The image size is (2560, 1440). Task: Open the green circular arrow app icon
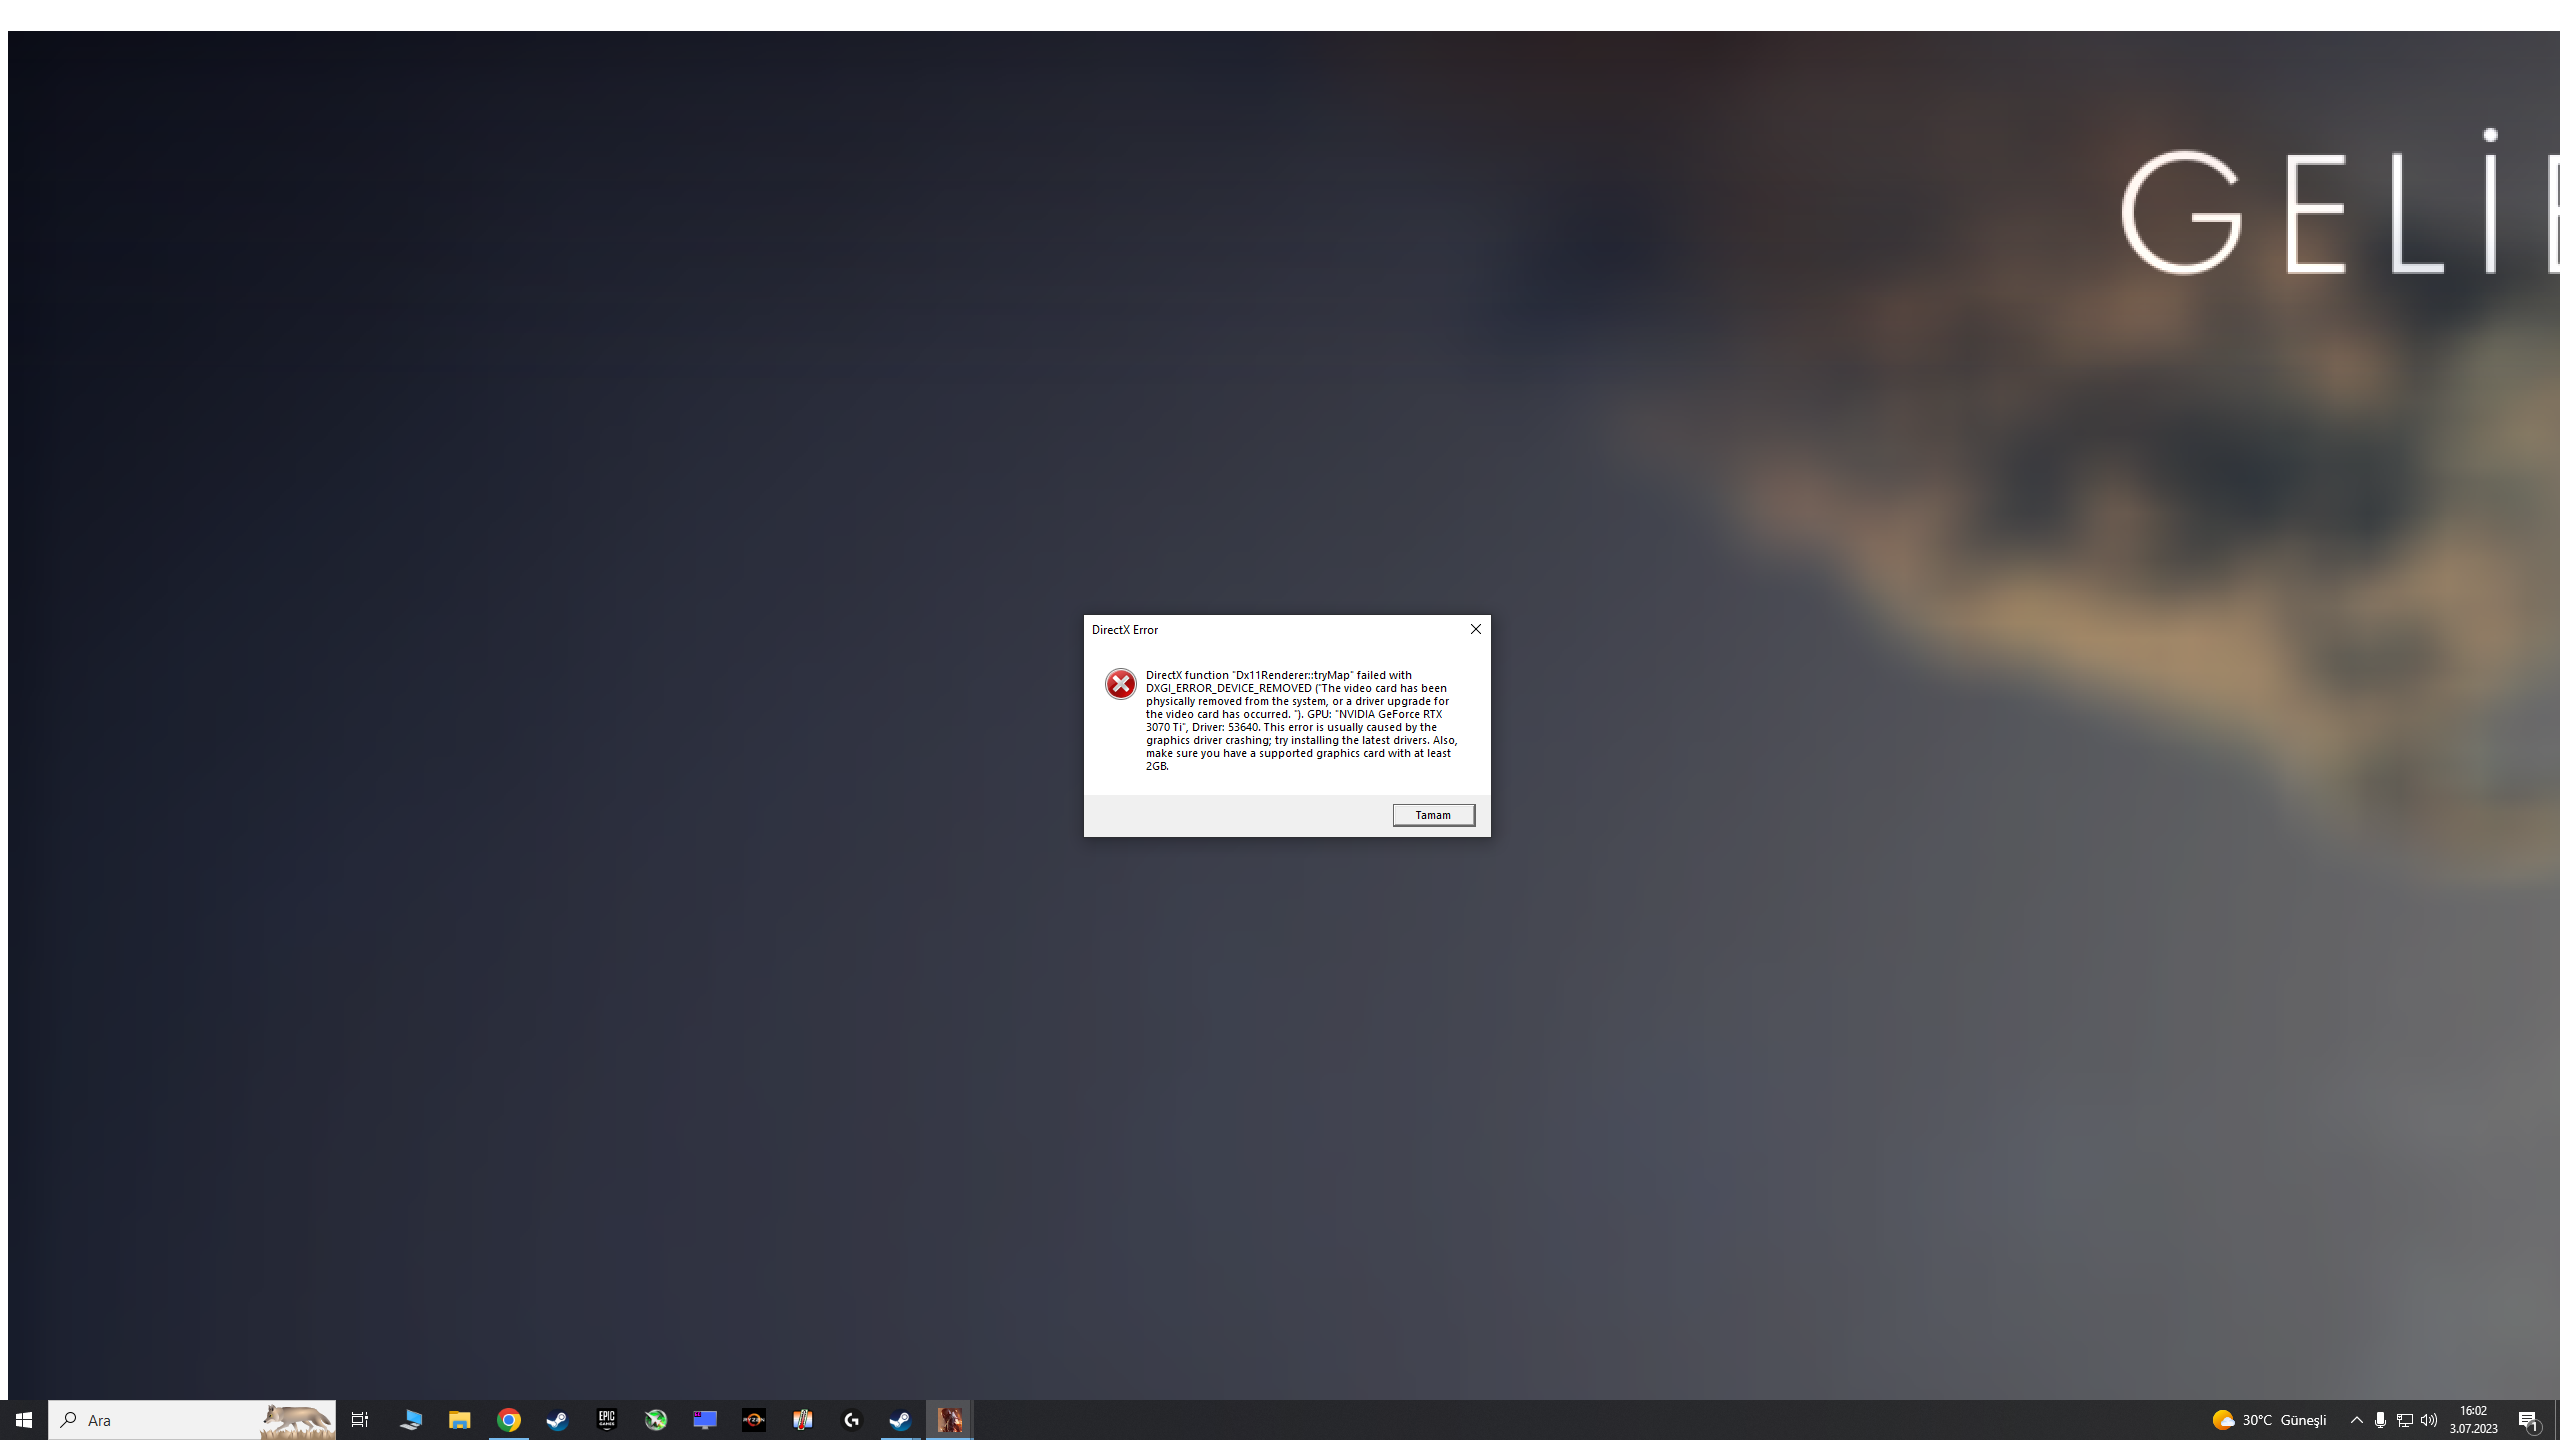click(x=656, y=1420)
